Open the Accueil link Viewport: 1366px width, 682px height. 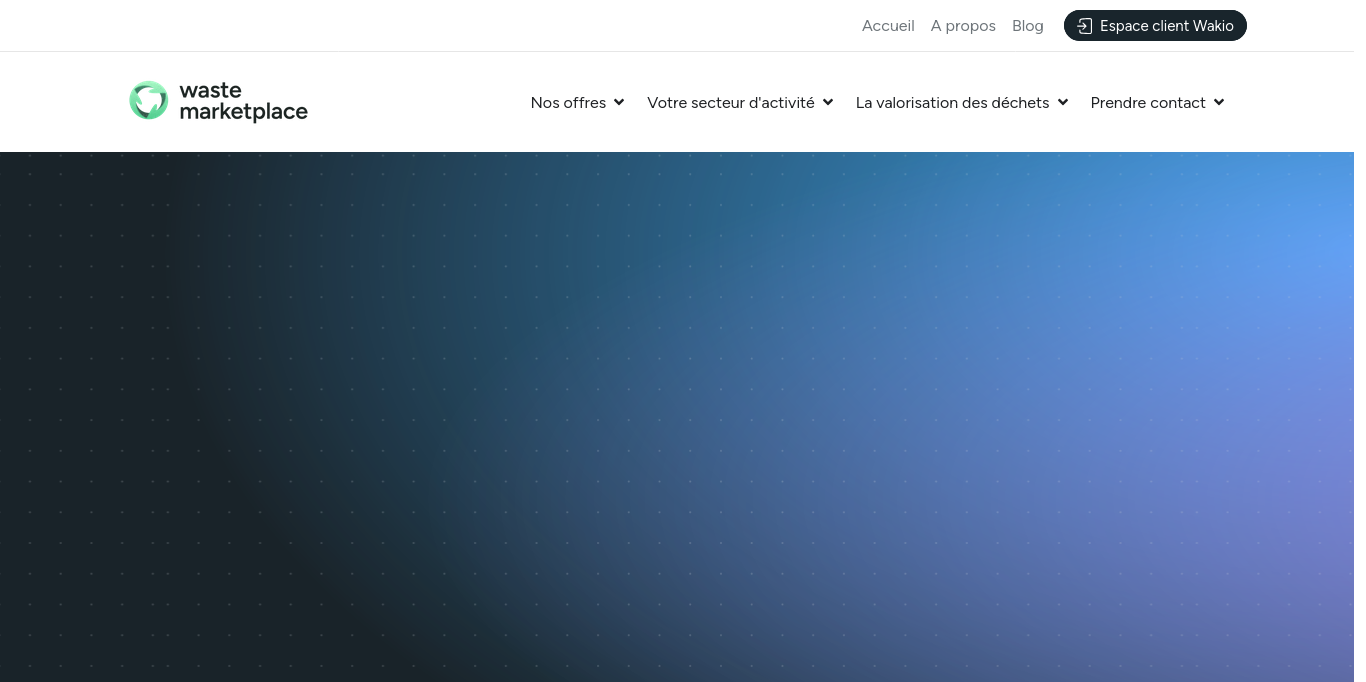point(888,26)
